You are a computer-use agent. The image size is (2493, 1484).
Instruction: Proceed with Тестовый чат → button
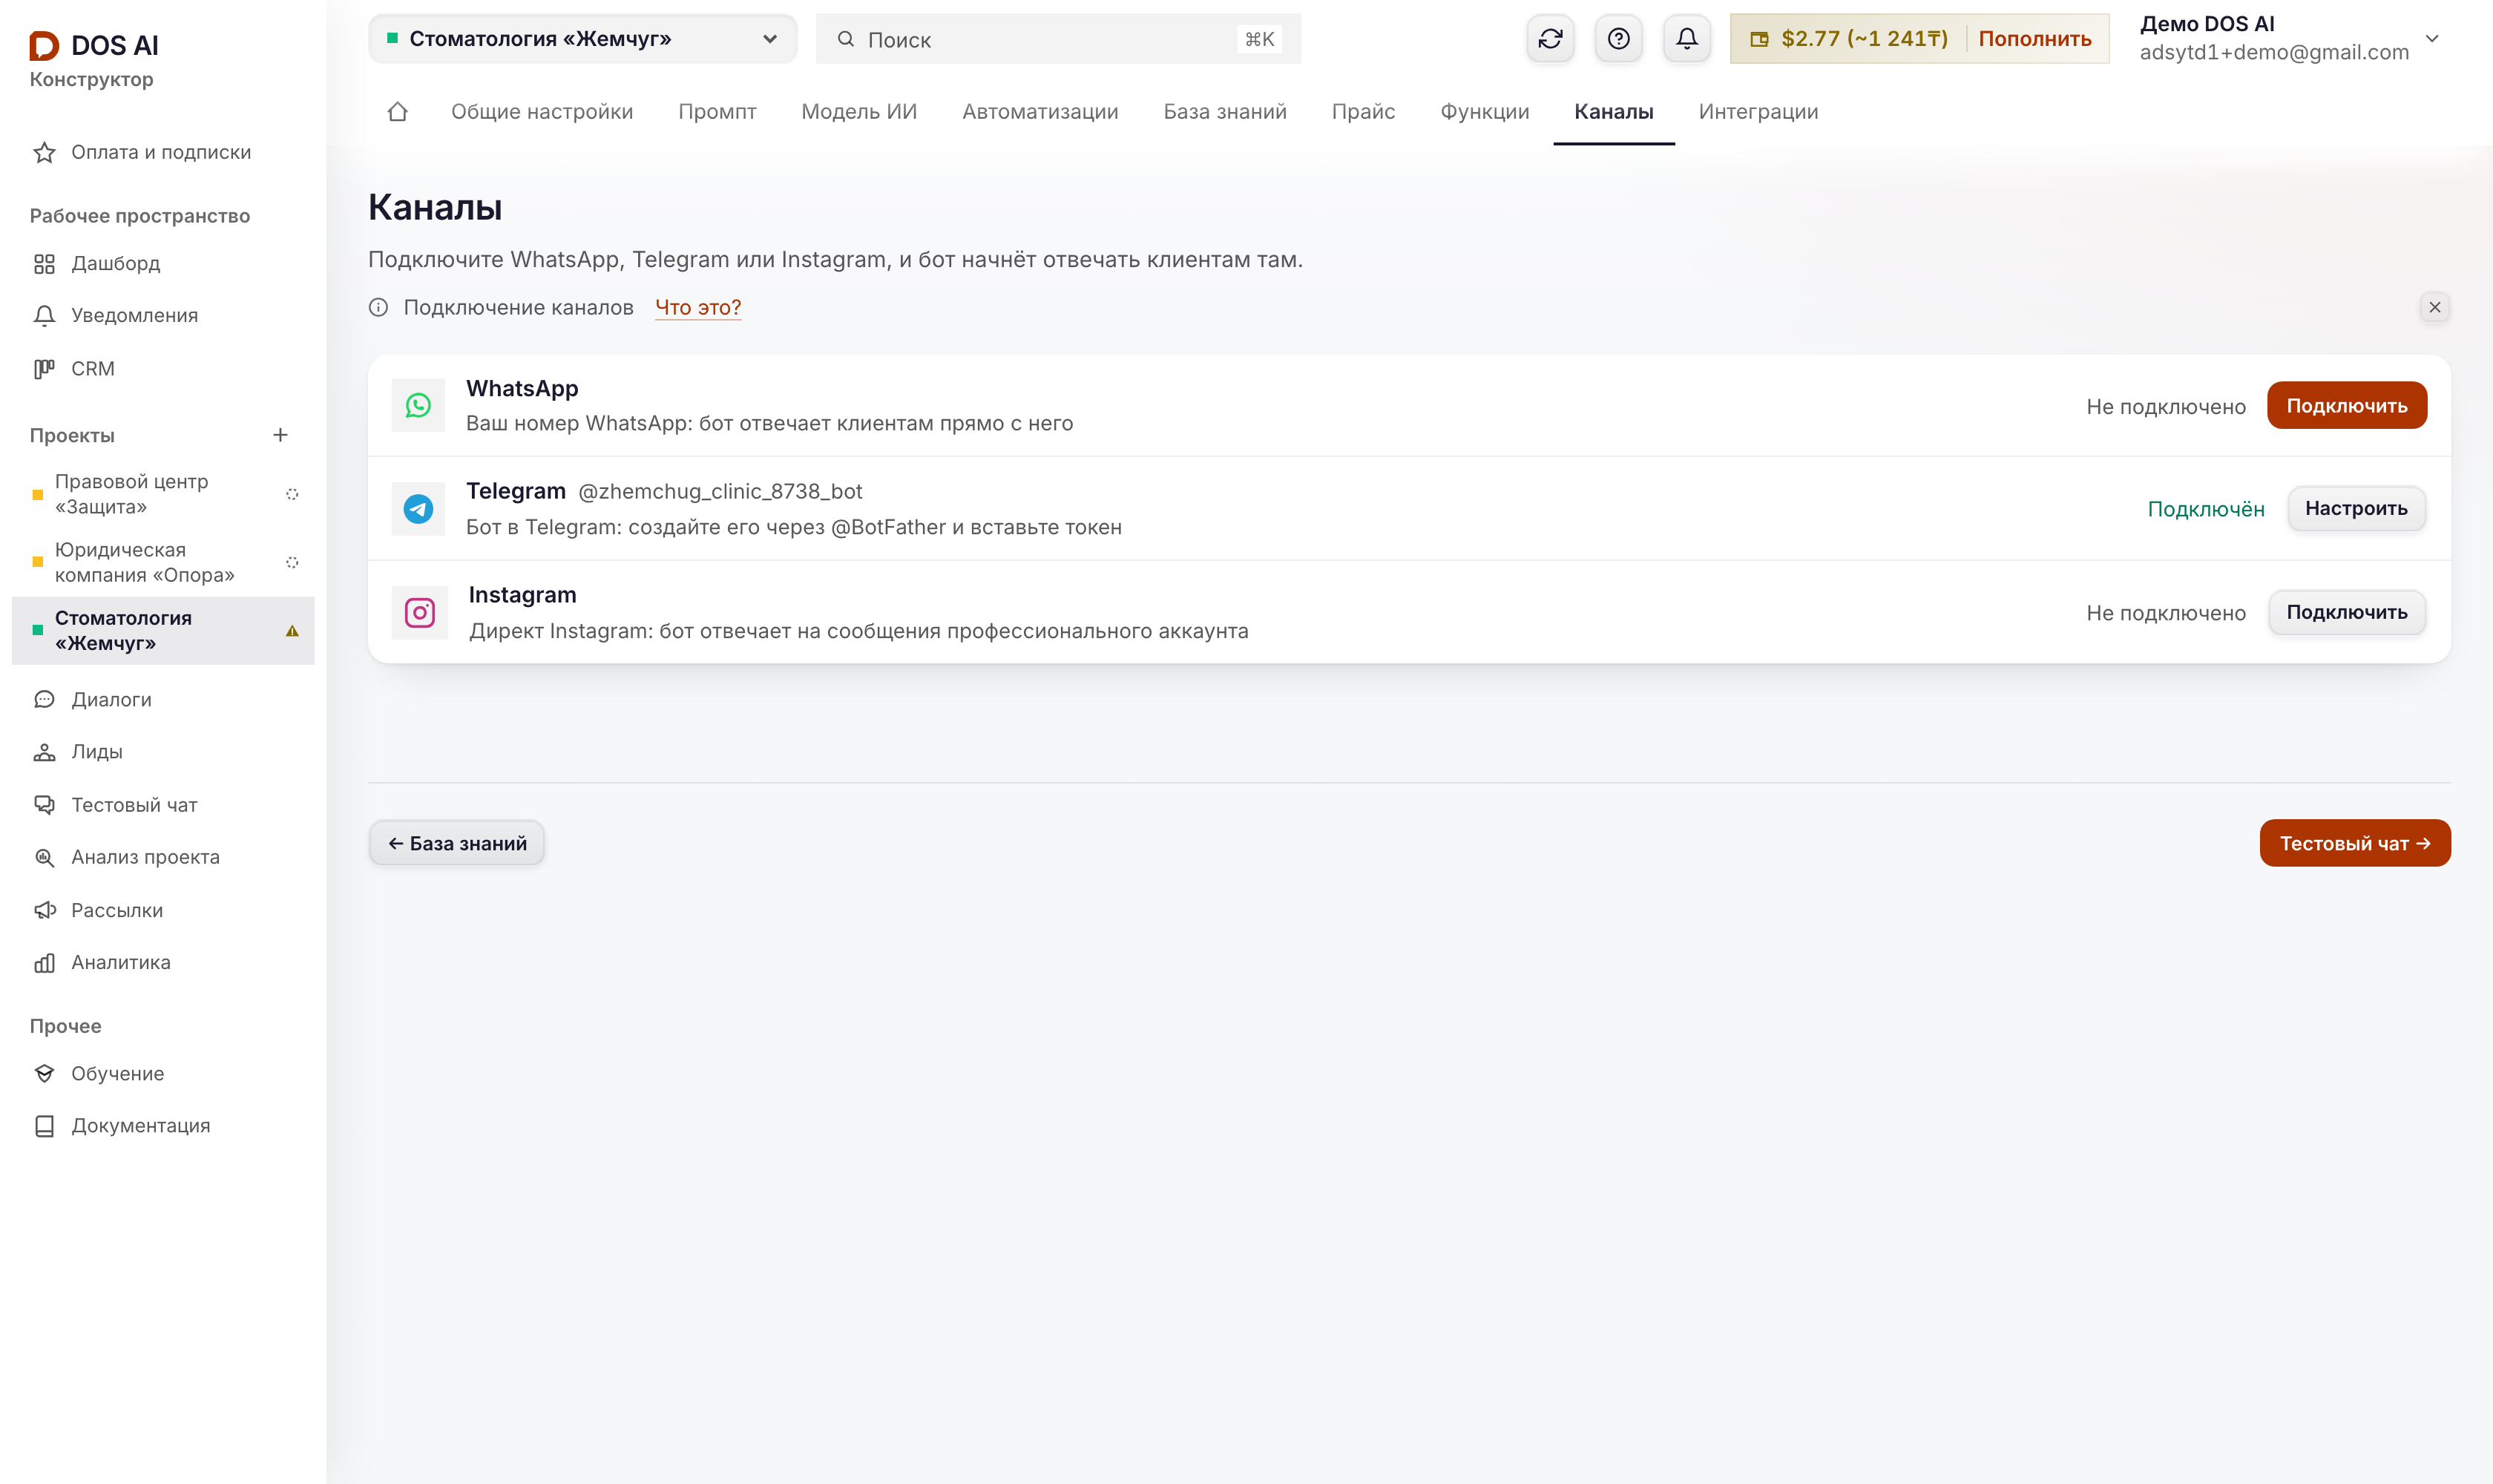(x=2354, y=843)
